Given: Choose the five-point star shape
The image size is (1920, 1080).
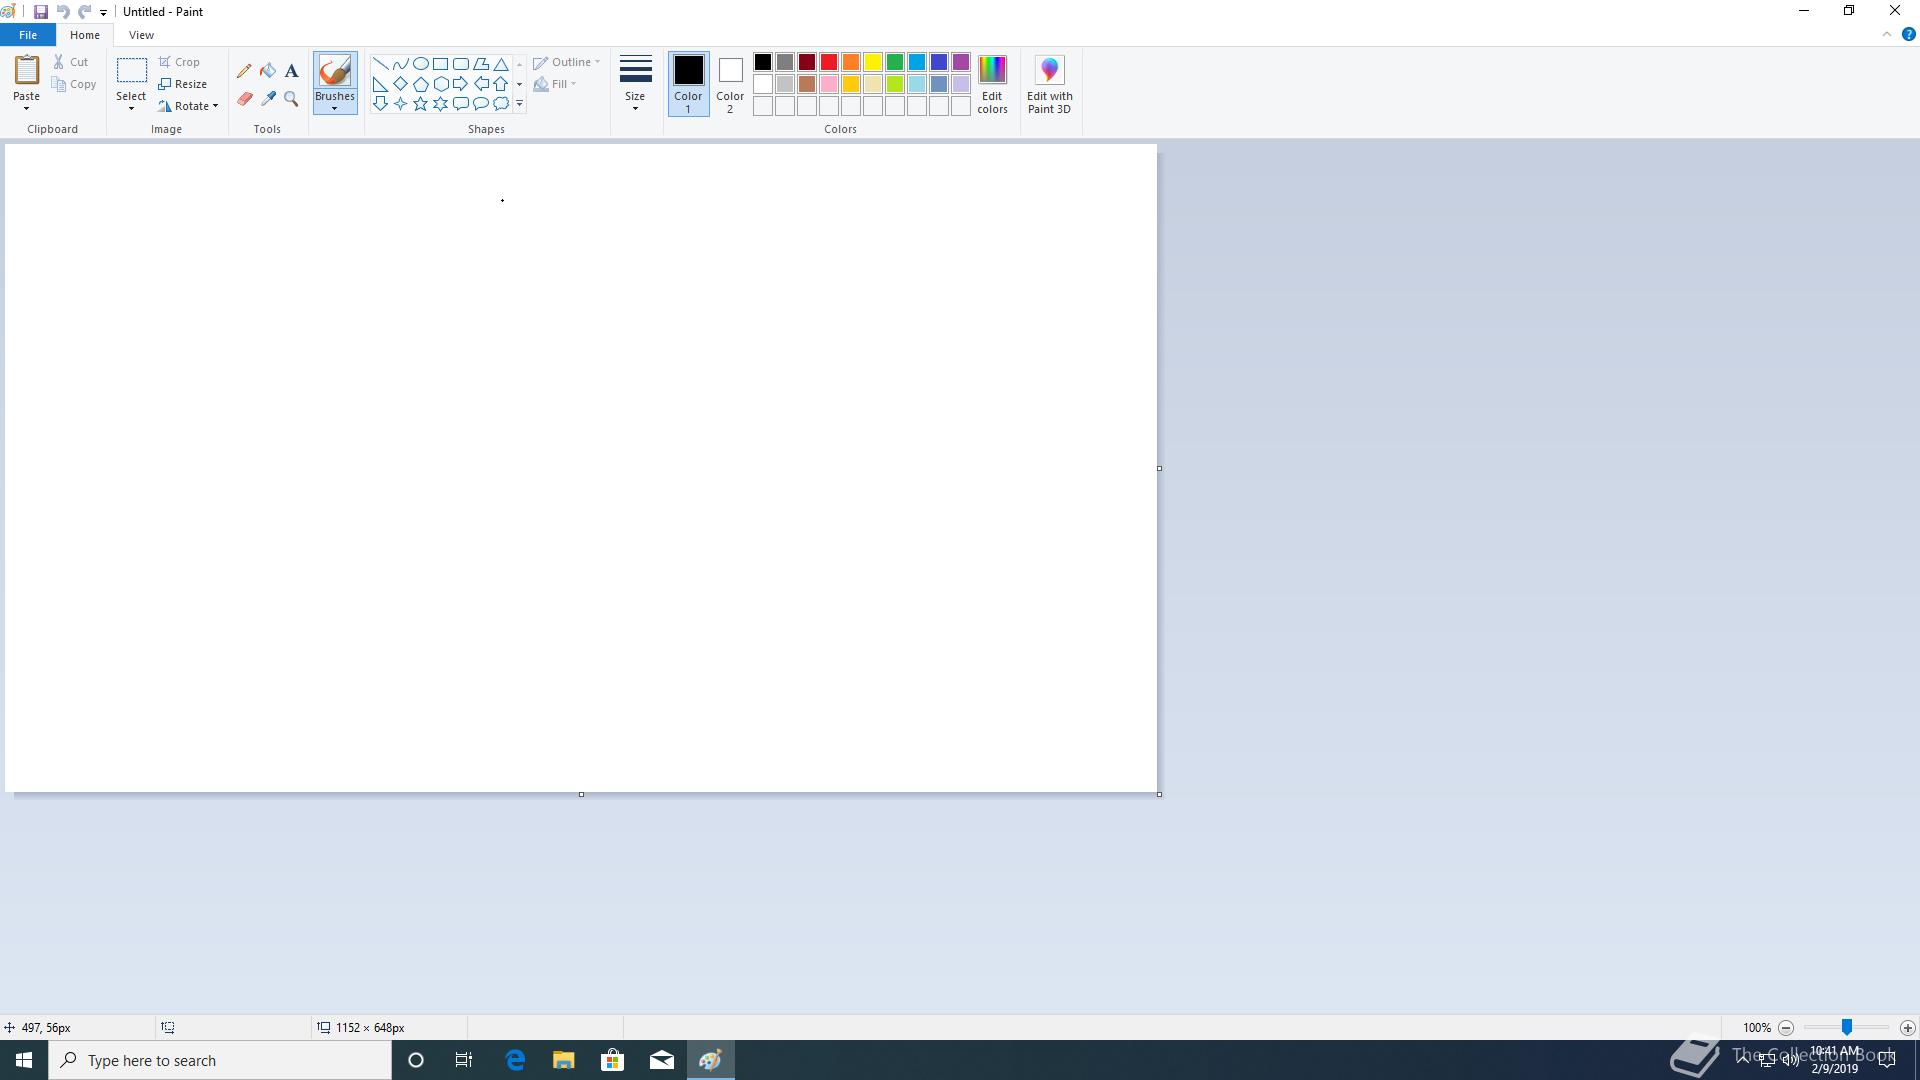Looking at the screenshot, I should pos(420,104).
